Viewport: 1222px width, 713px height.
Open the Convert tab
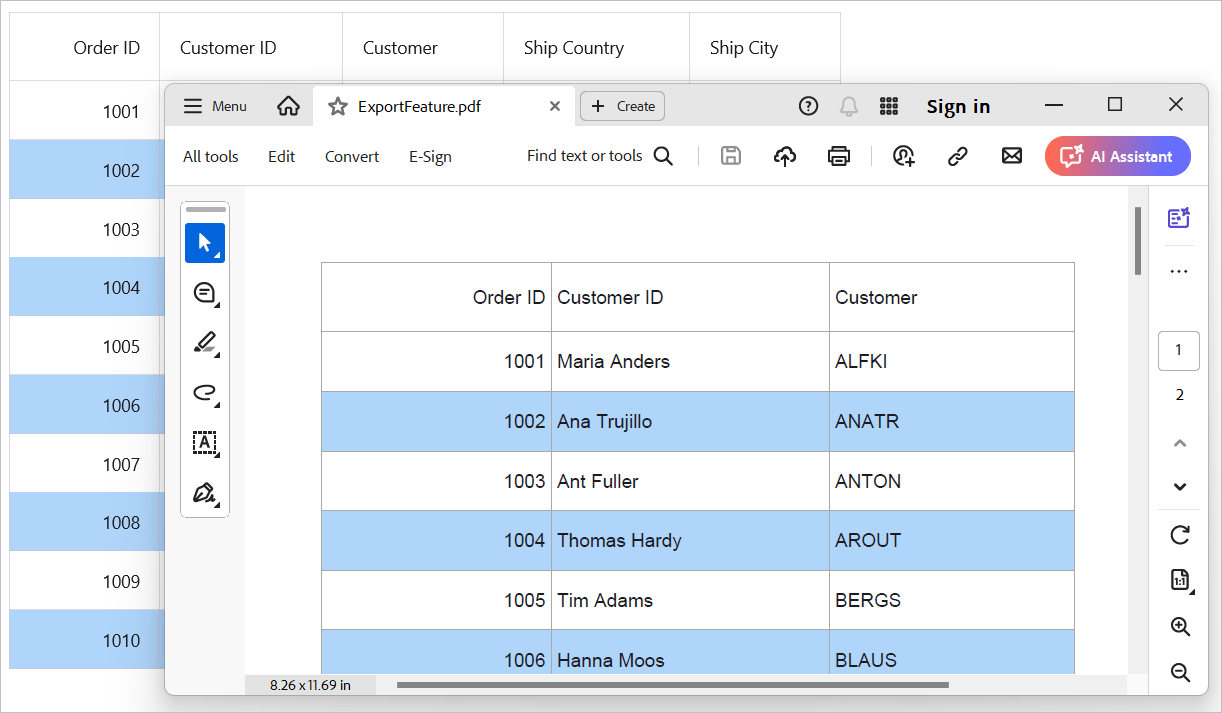[351, 156]
